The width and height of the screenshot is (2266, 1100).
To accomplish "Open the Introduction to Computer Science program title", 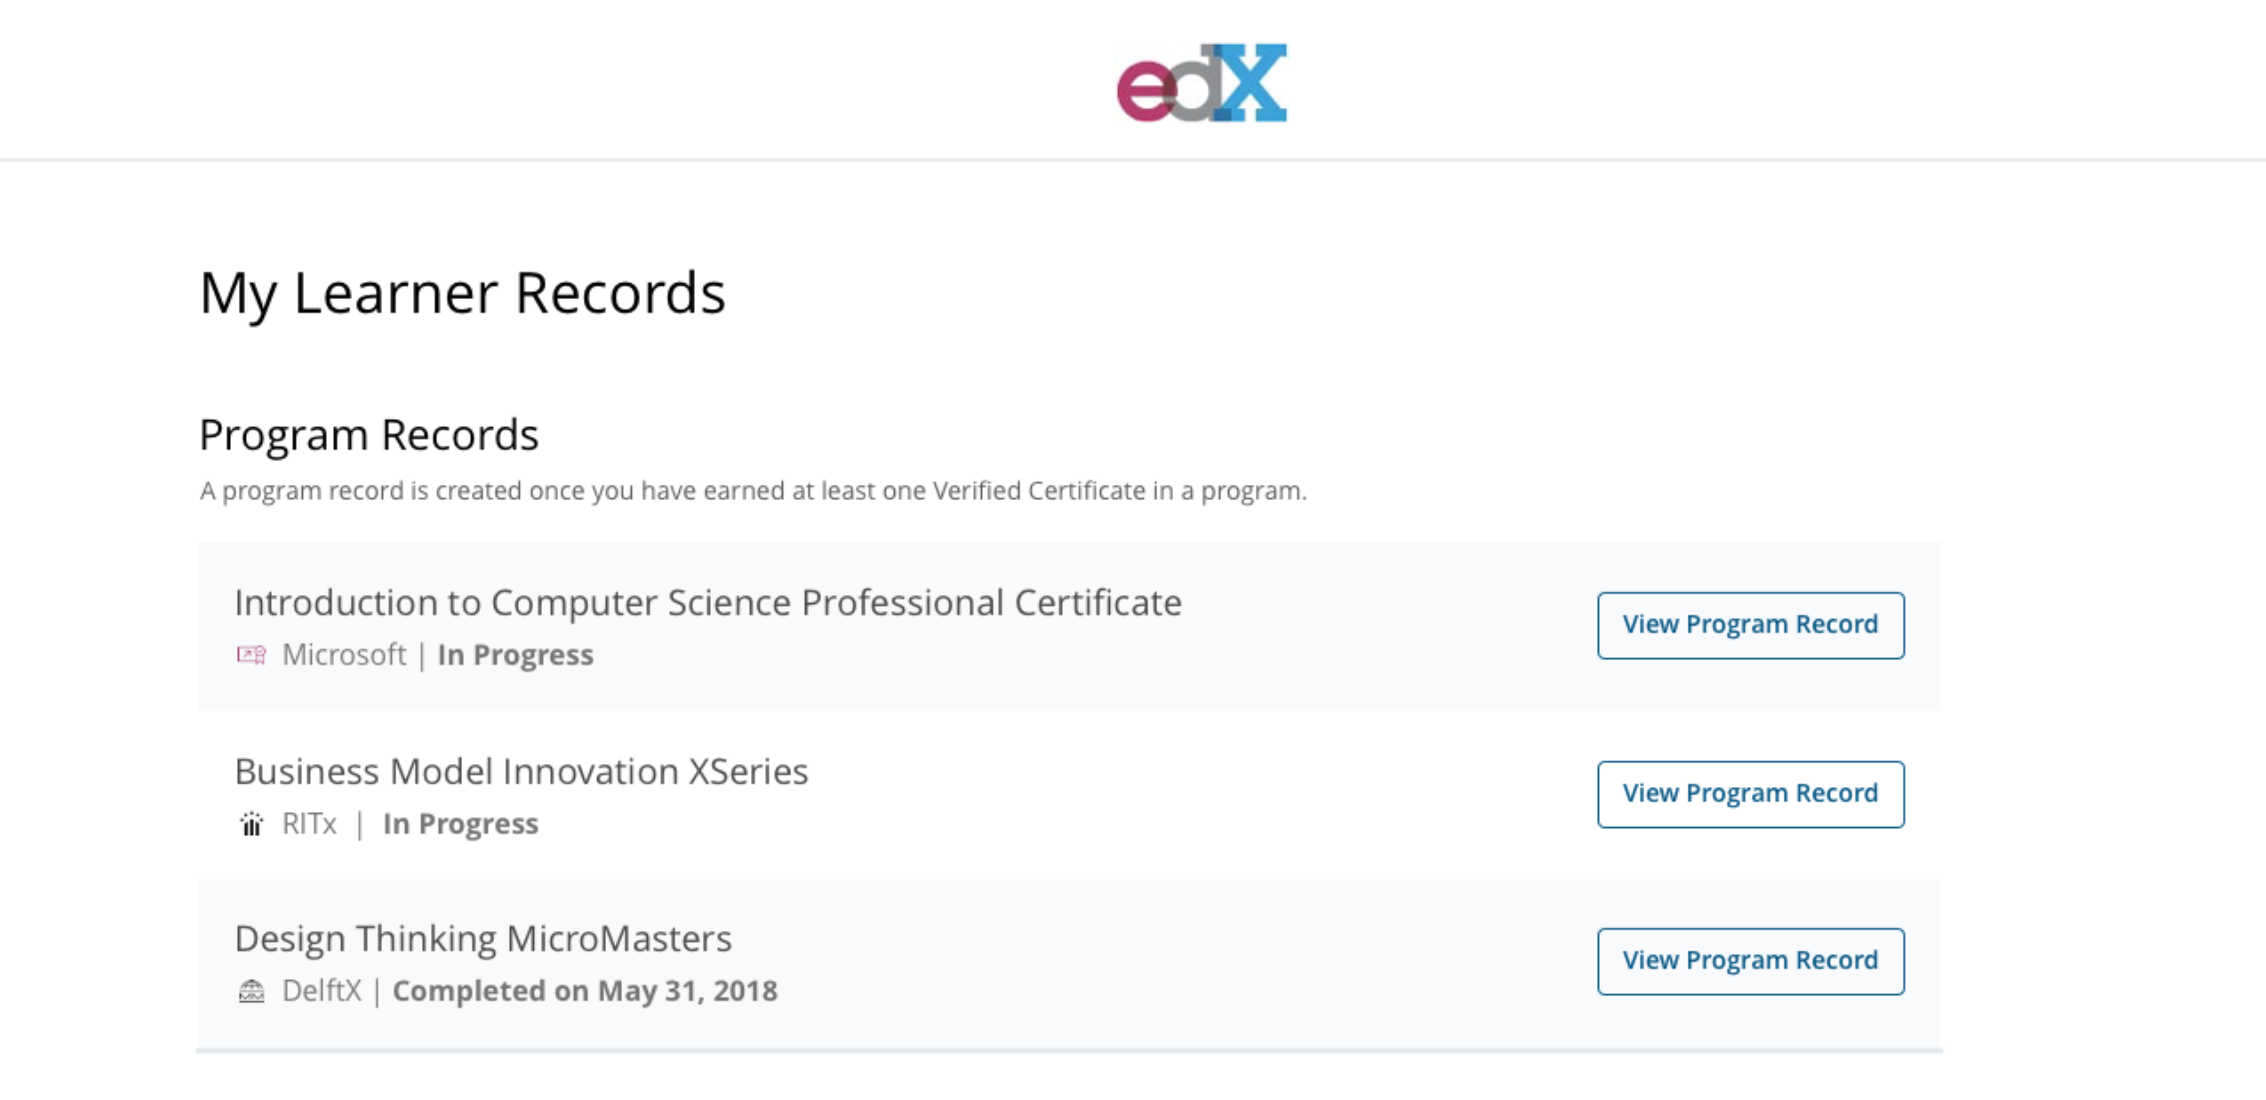I will coord(708,603).
